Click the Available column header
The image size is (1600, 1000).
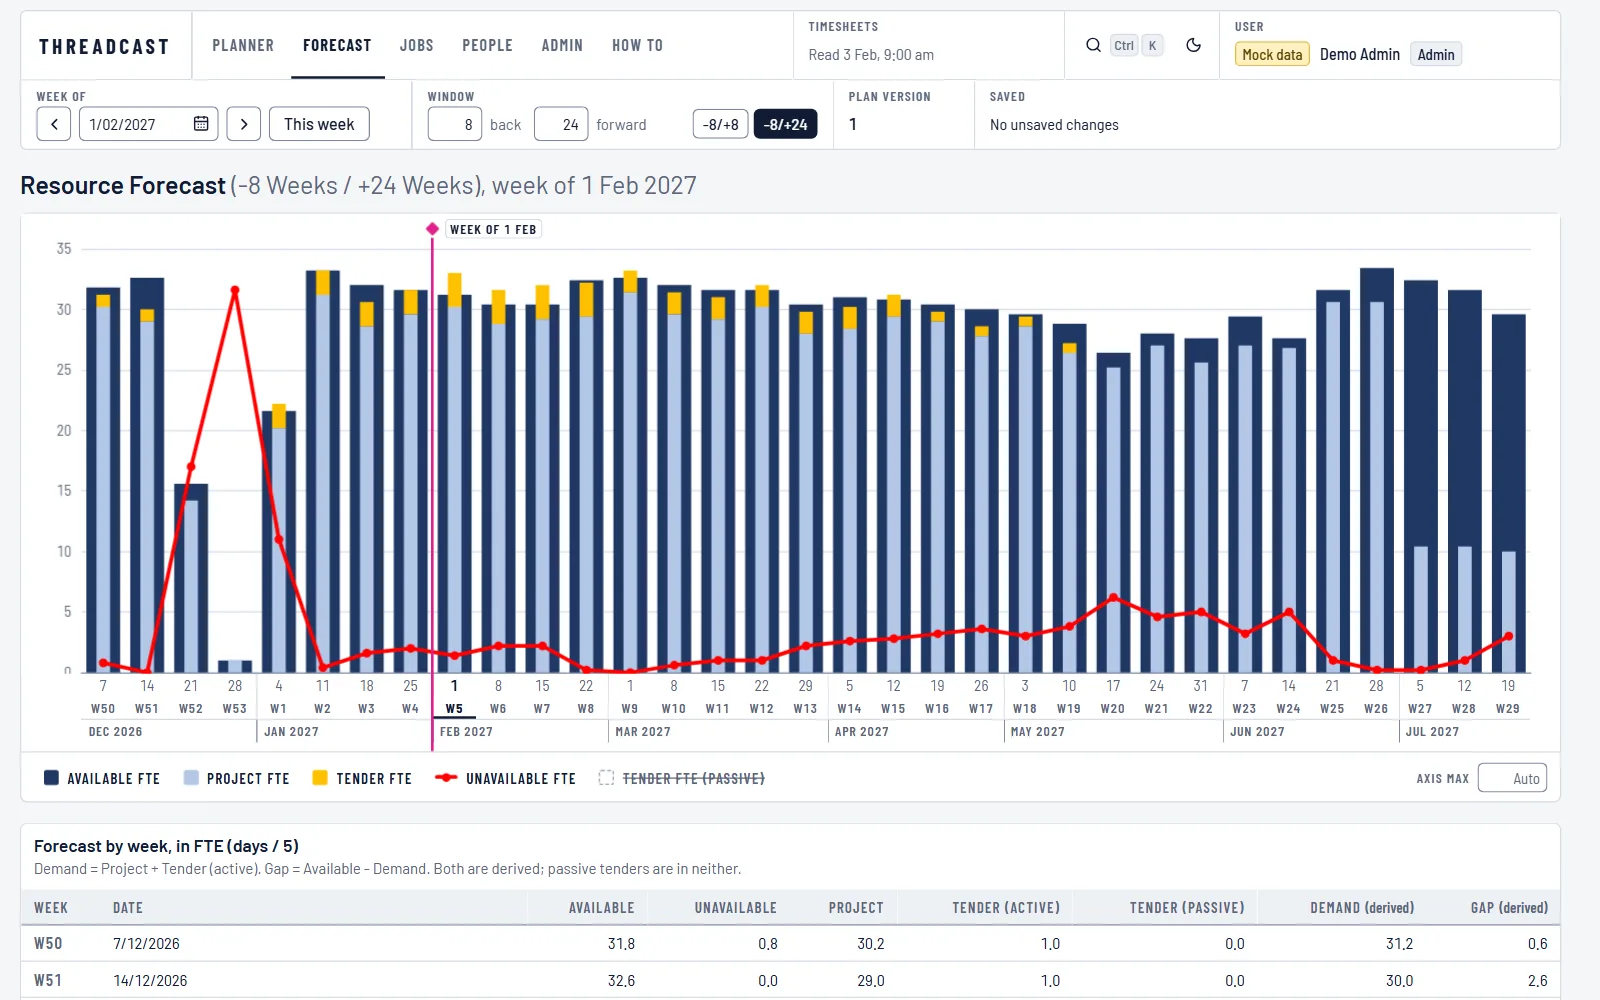pyautogui.click(x=602, y=908)
